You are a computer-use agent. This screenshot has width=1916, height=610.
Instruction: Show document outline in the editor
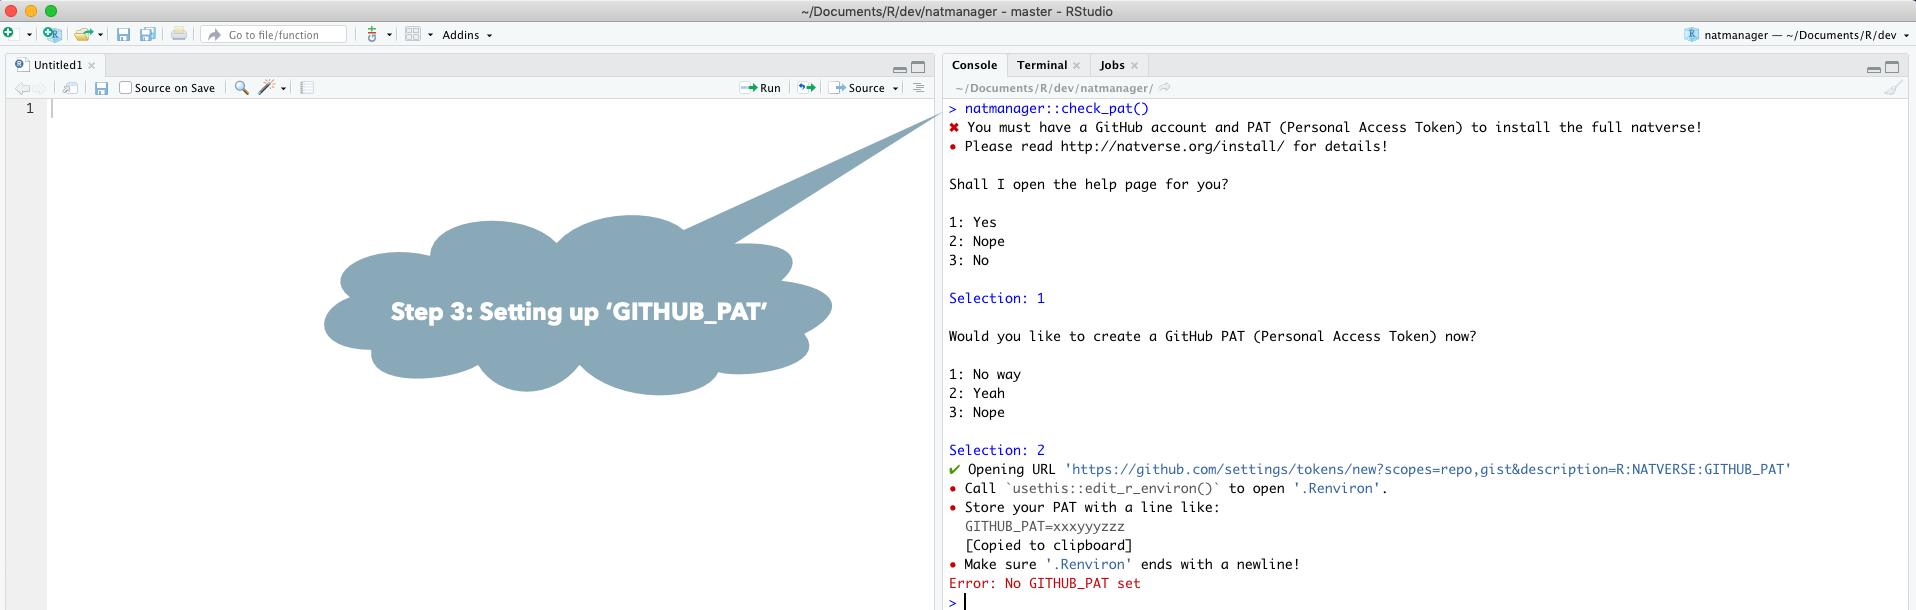point(918,88)
